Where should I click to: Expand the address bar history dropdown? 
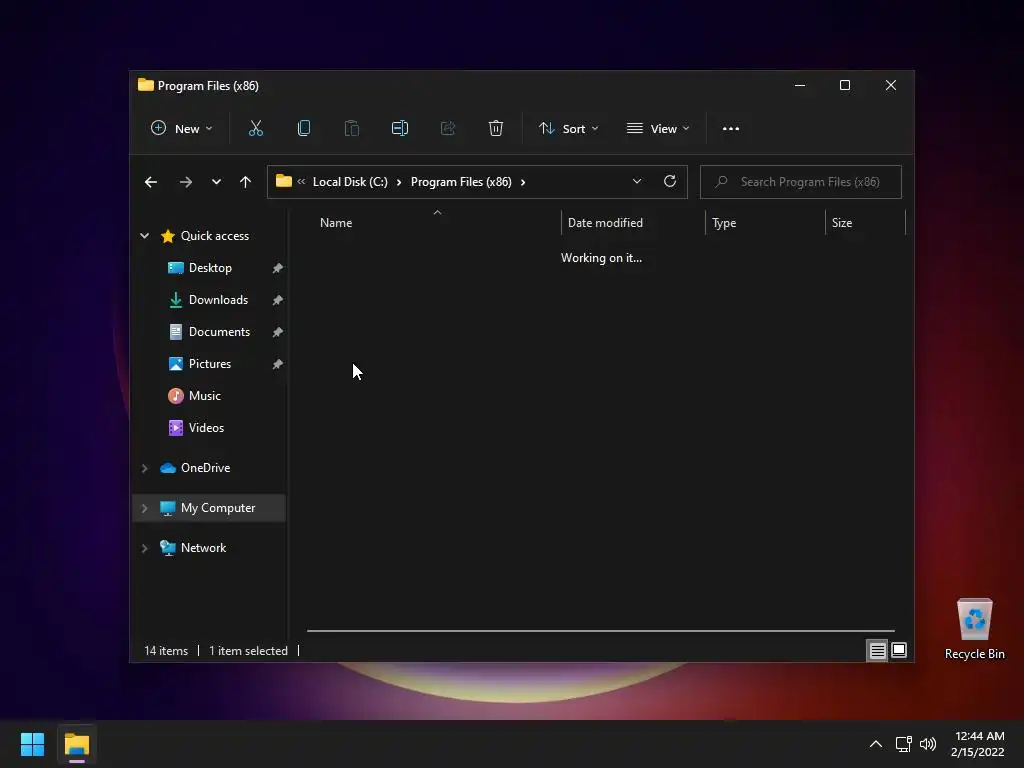(637, 182)
